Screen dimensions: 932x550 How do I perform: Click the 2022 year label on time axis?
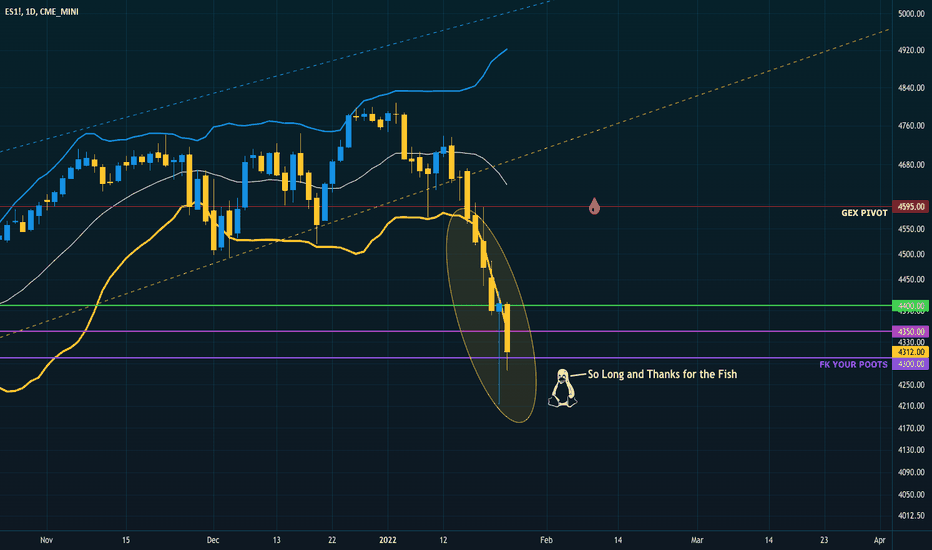click(x=388, y=540)
